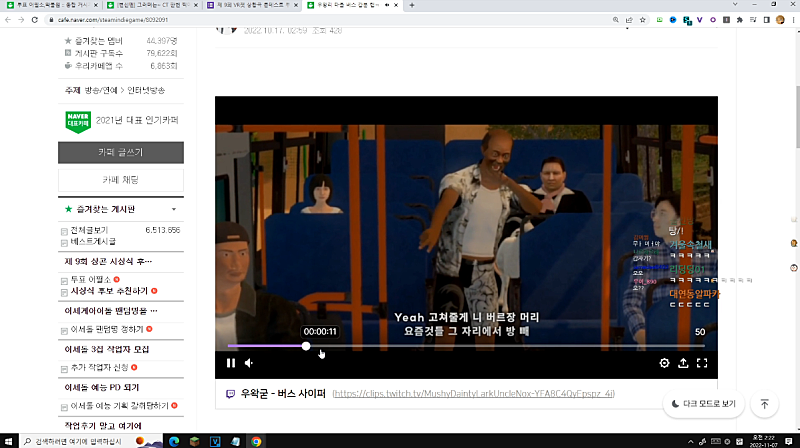Click the page vertical scrollbar thumb
The image size is (800, 448).
(797, 115)
